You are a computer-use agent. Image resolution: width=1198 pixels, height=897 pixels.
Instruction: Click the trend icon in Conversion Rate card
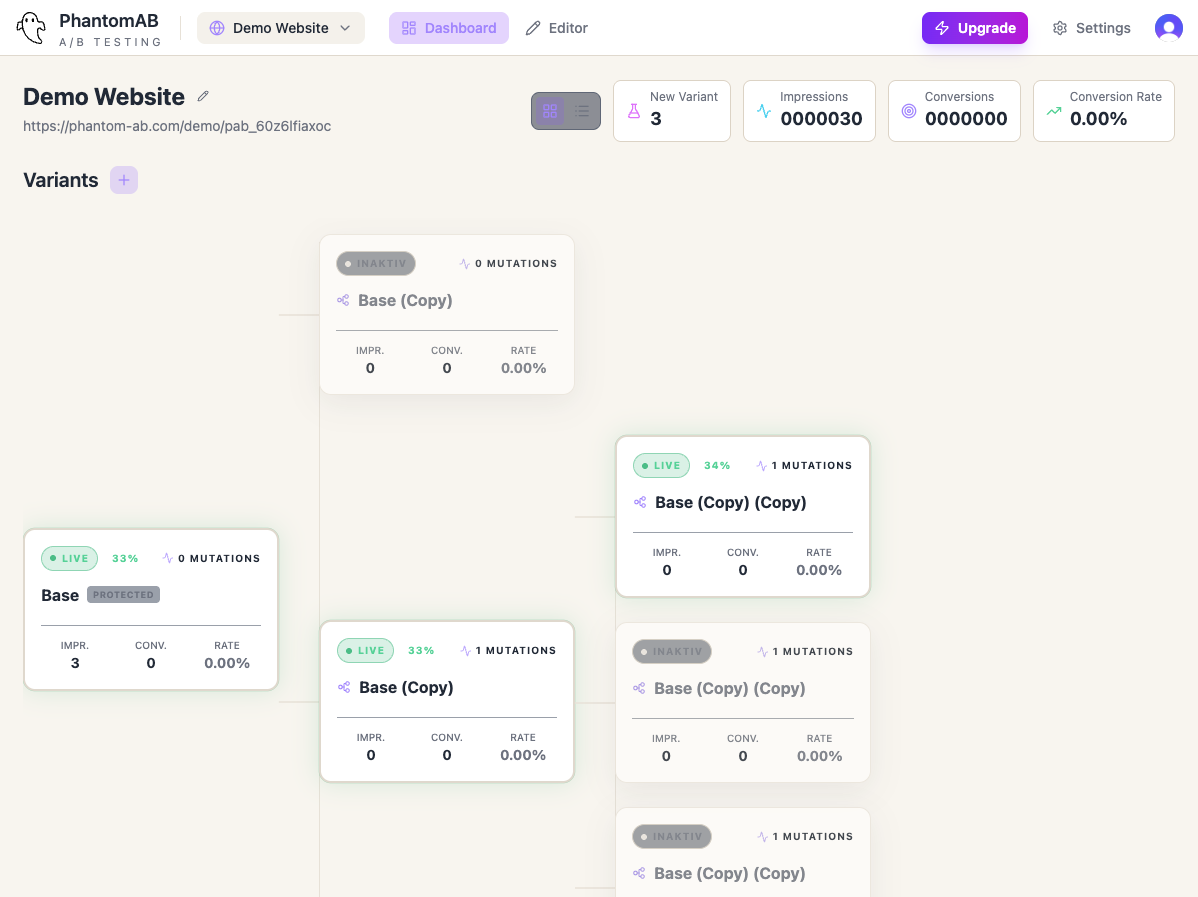(x=1053, y=111)
